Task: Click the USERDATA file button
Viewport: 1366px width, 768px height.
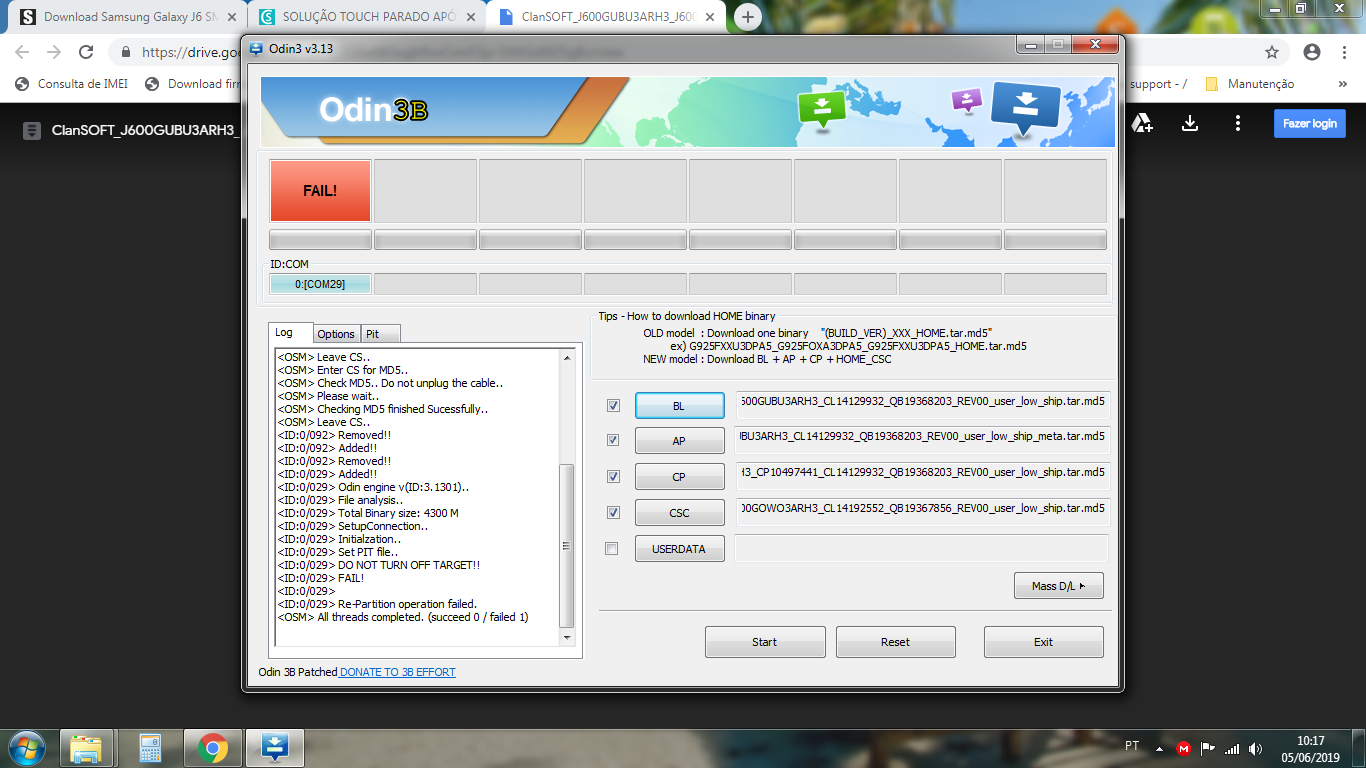Action: [679, 549]
